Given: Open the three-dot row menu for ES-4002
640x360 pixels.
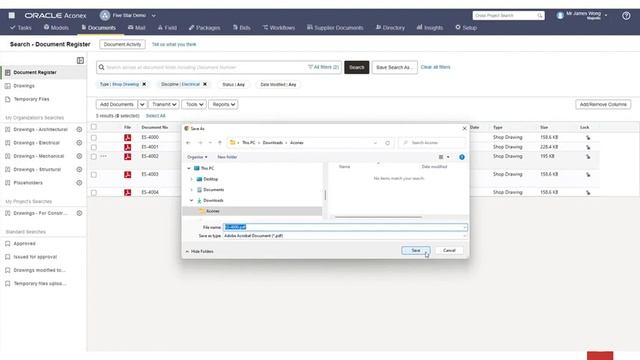Looking at the screenshot, I should pyautogui.click(x=104, y=156).
